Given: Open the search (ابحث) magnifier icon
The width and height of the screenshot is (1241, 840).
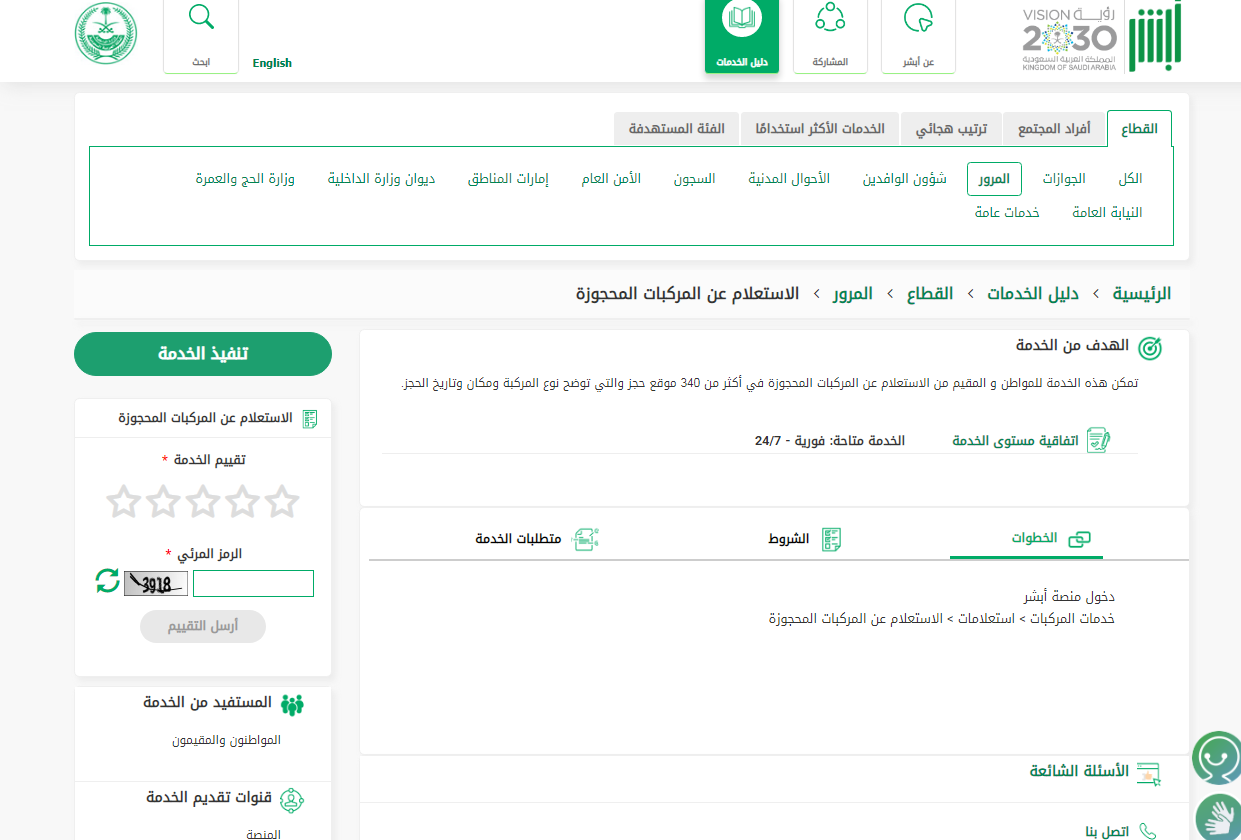Looking at the screenshot, I should point(201,18).
